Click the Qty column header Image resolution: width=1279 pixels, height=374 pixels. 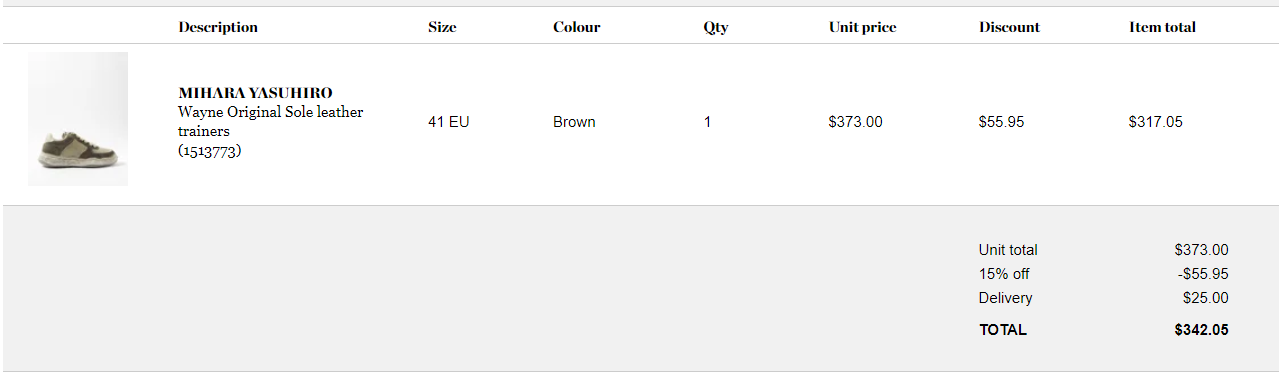716,28
